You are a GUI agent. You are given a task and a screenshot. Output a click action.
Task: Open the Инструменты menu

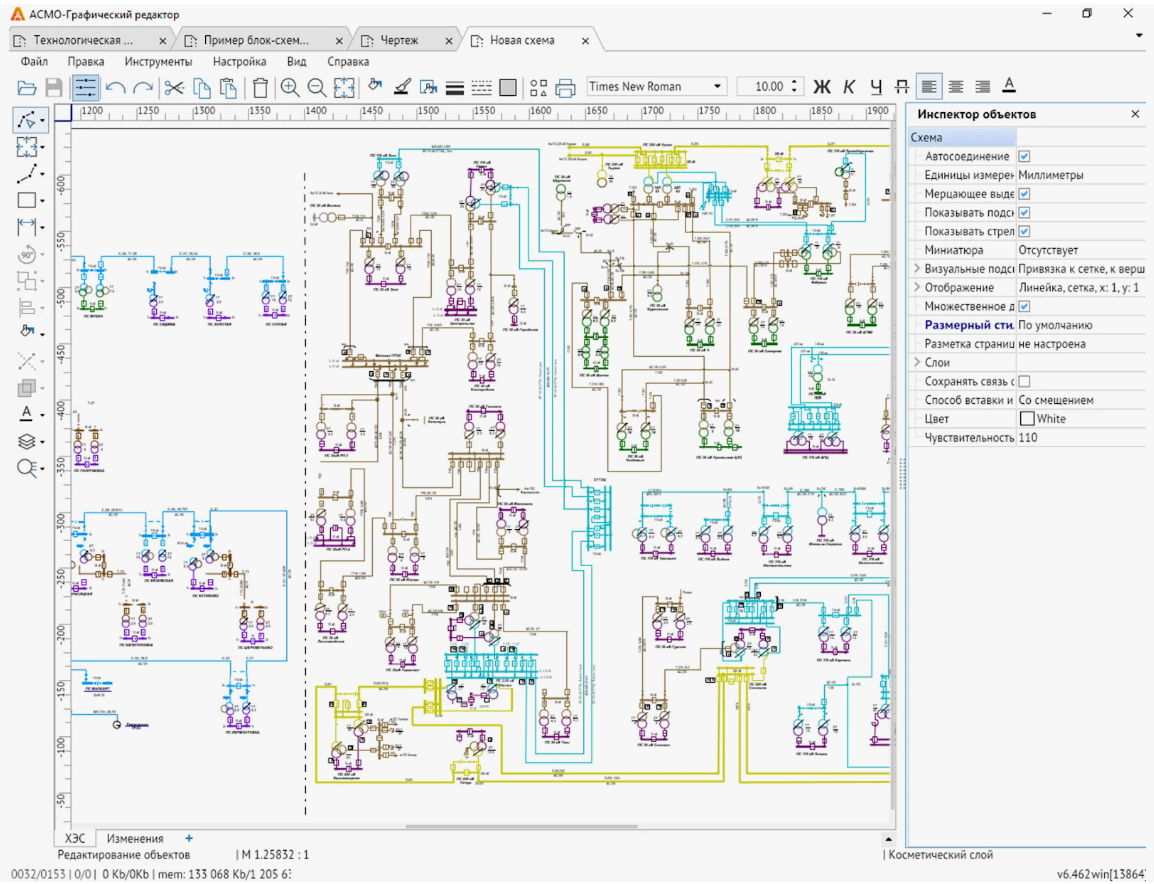click(158, 61)
